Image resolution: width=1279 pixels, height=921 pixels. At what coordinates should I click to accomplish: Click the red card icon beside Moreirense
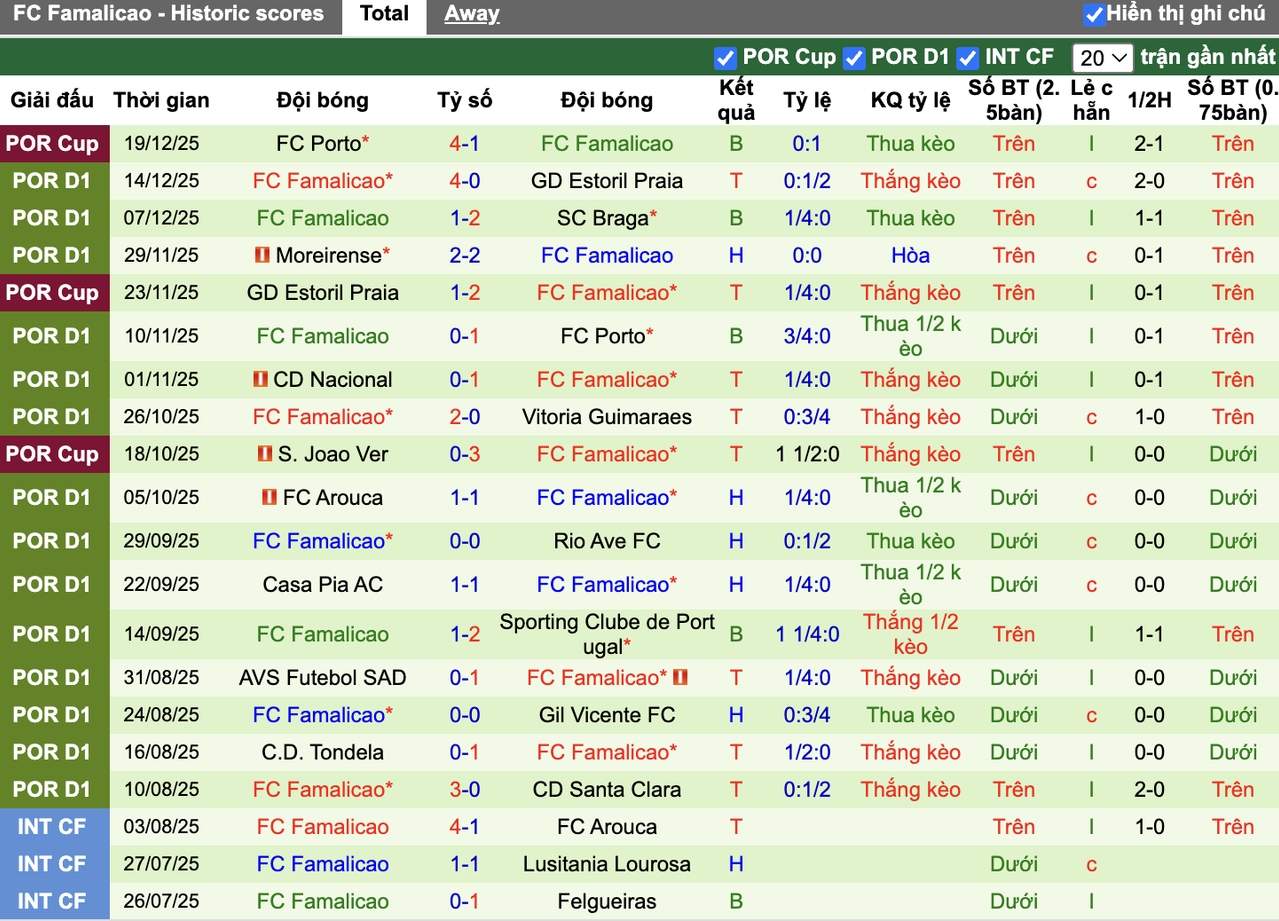point(262,256)
